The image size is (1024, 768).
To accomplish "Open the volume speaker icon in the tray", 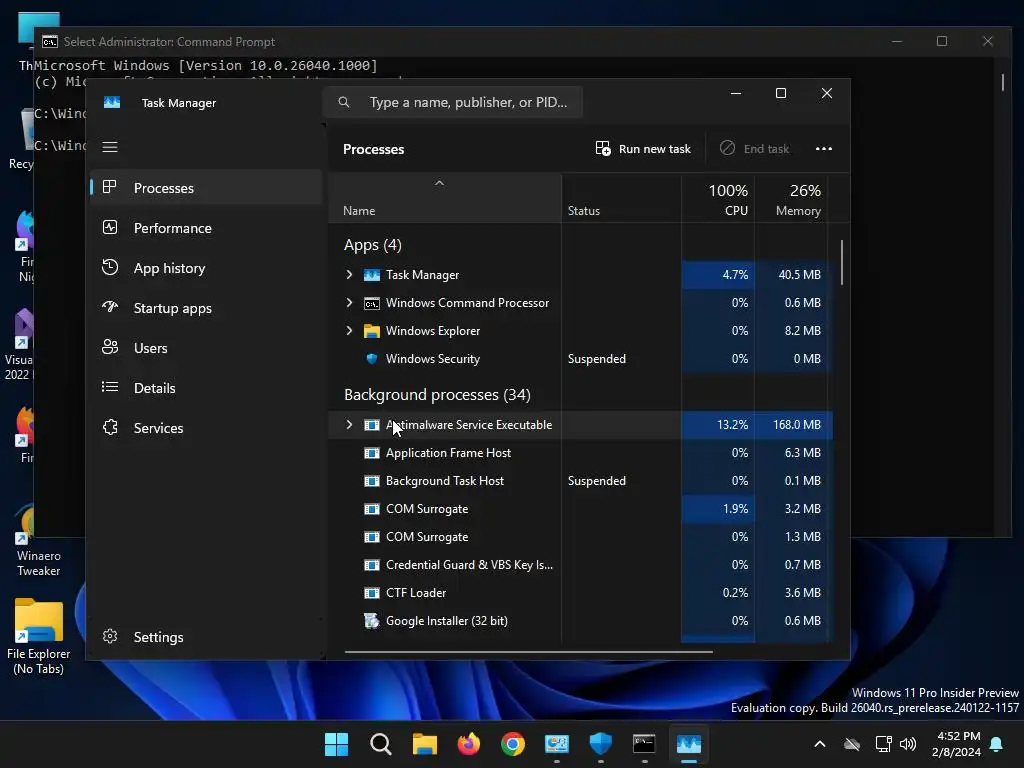I will [908, 744].
